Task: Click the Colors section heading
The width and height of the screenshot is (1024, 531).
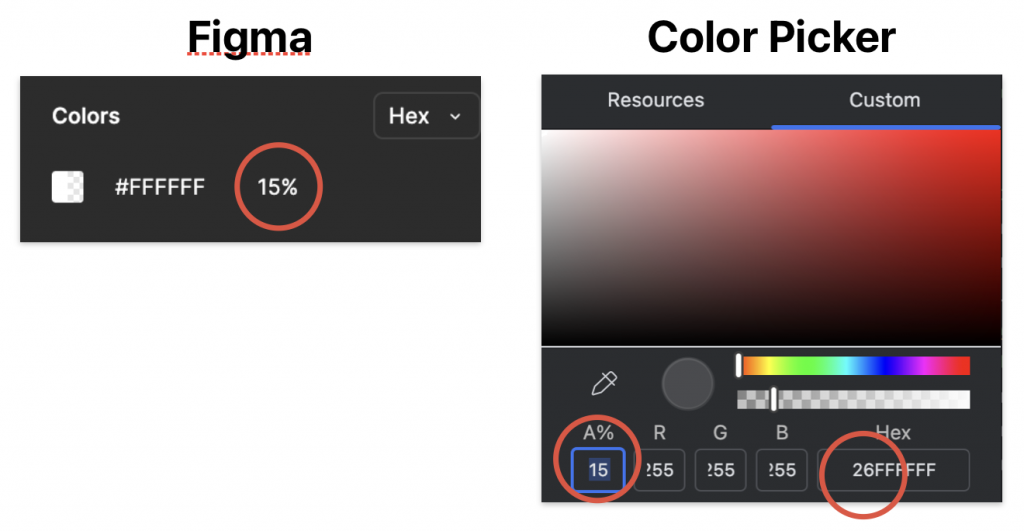Action: (x=86, y=116)
